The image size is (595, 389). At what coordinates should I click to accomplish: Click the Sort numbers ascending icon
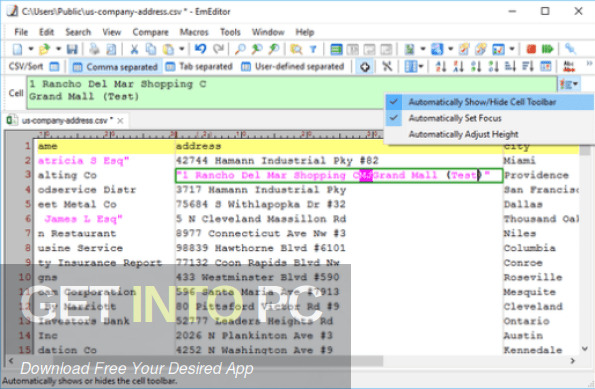[x=475, y=67]
